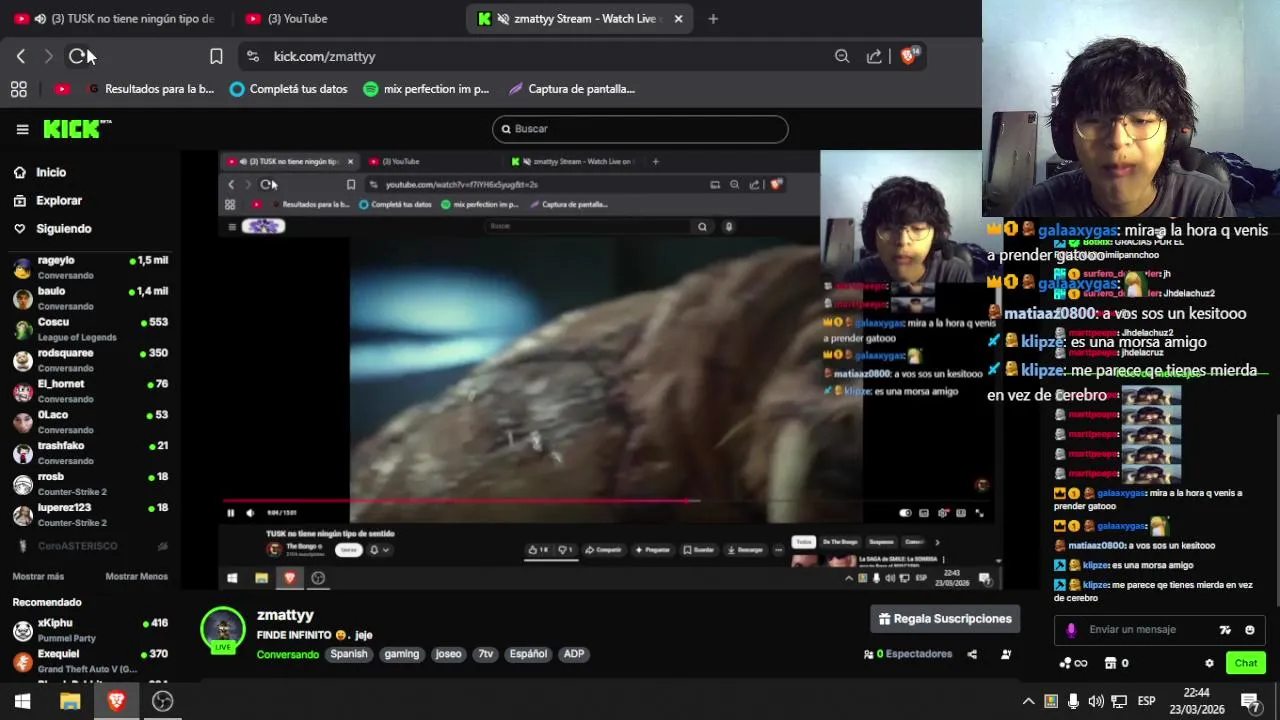Select the ADP tag
The height and width of the screenshot is (720, 1280).
pos(574,654)
